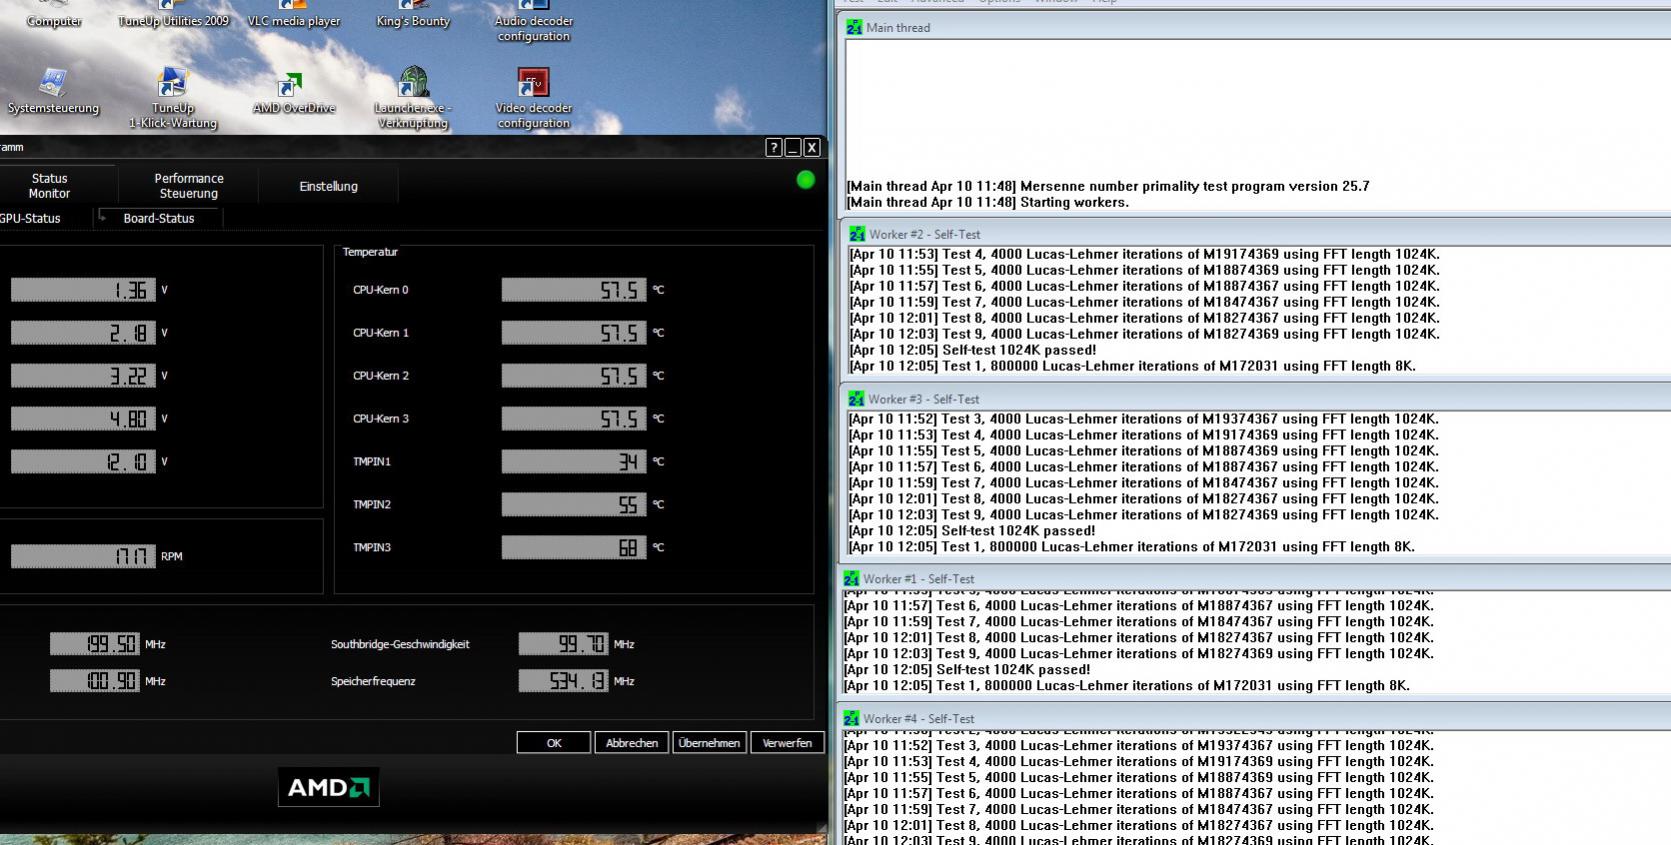Click the TMPIN3 temperature readout
The height and width of the screenshot is (845, 1671).
click(x=574, y=548)
